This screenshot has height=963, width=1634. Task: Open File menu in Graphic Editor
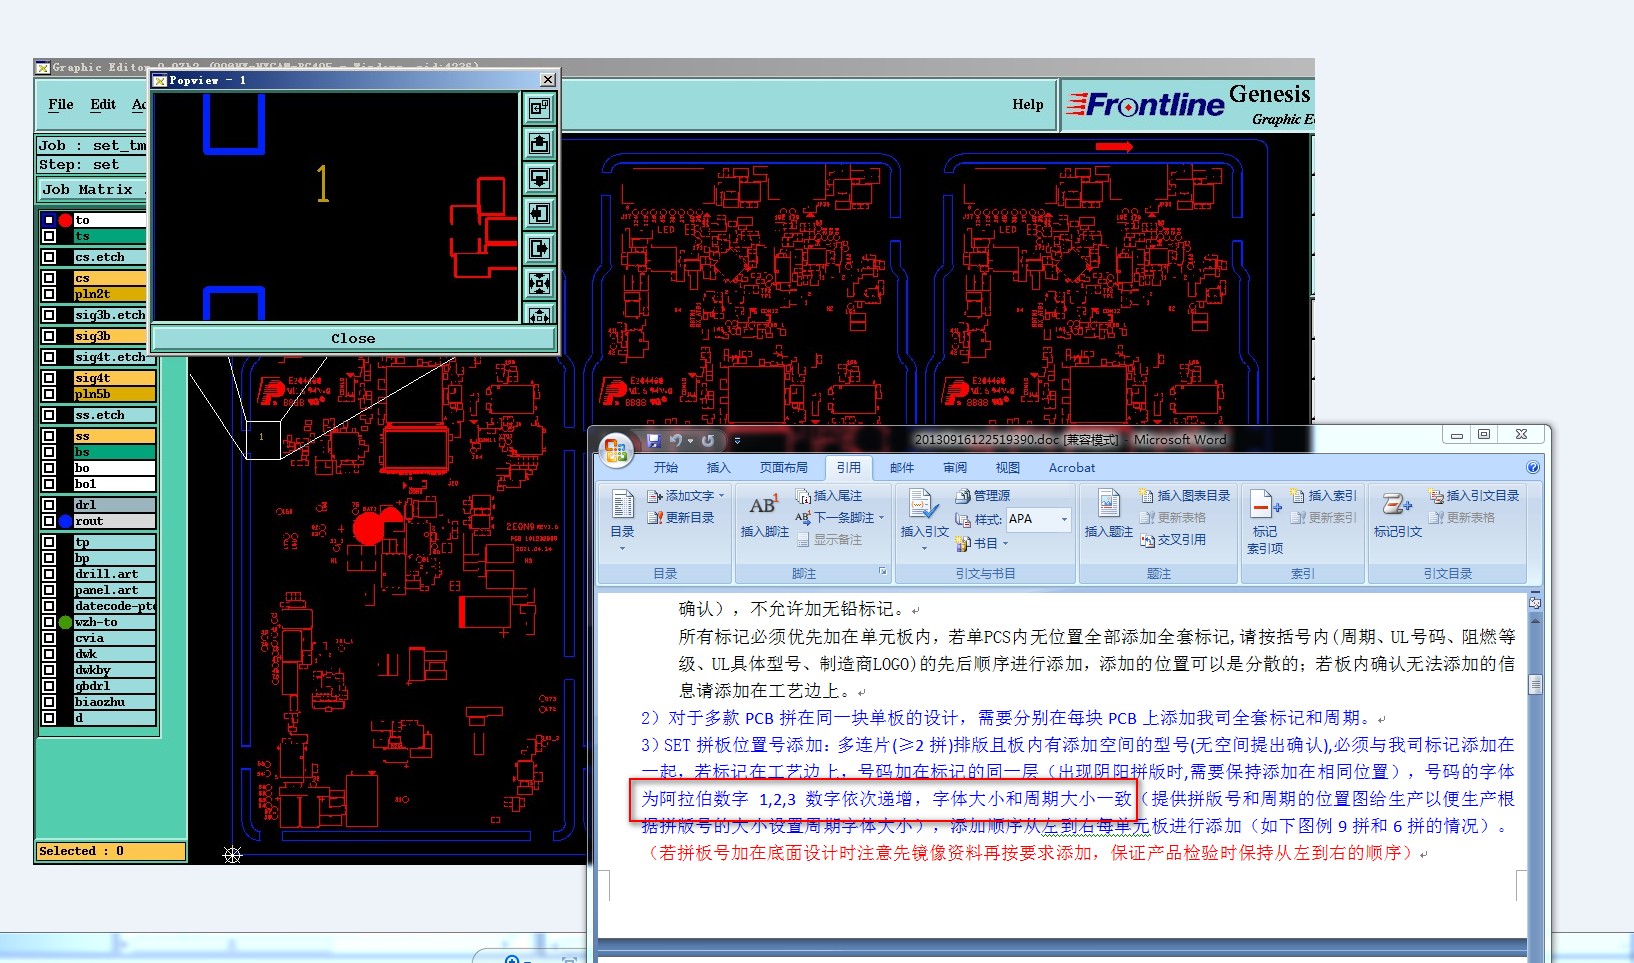(x=61, y=104)
